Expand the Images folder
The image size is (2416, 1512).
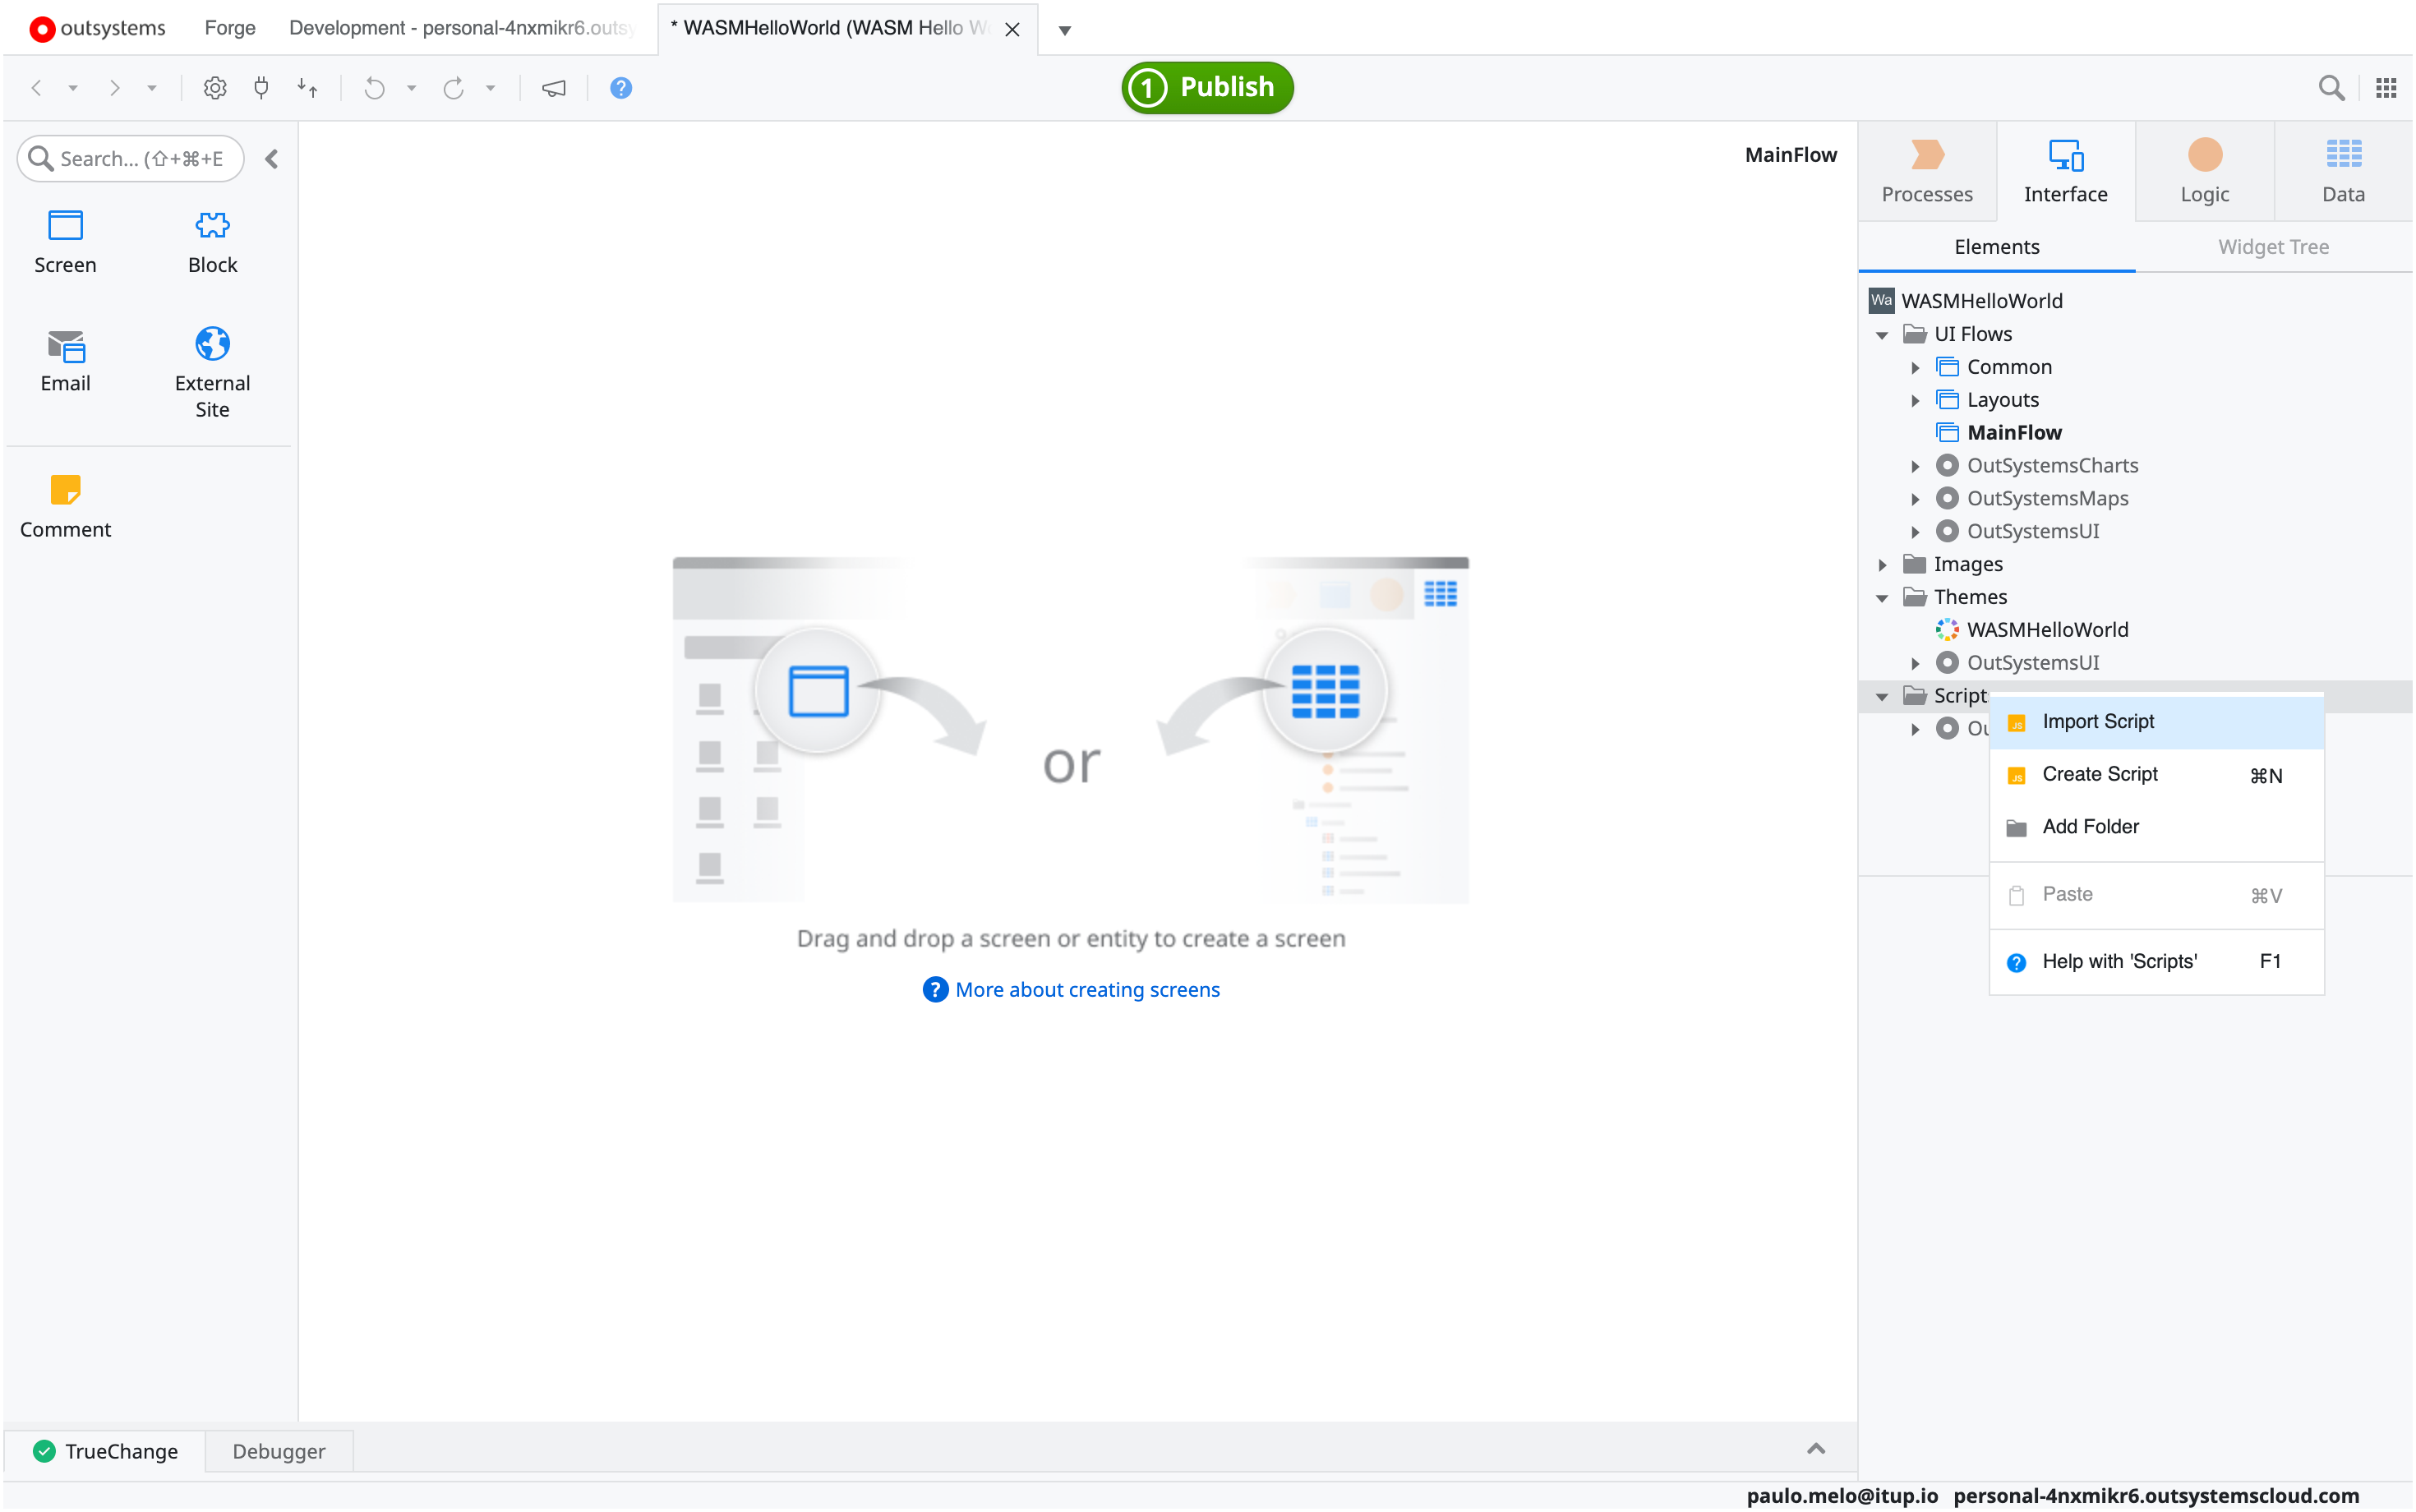tap(1882, 565)
